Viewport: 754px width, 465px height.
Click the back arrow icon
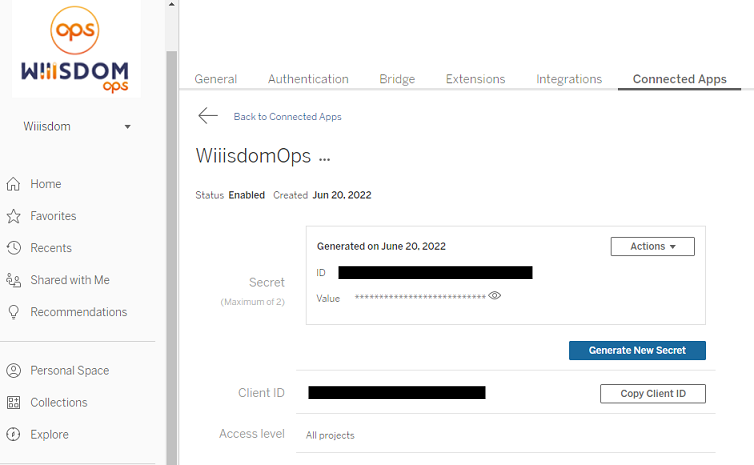208,116
